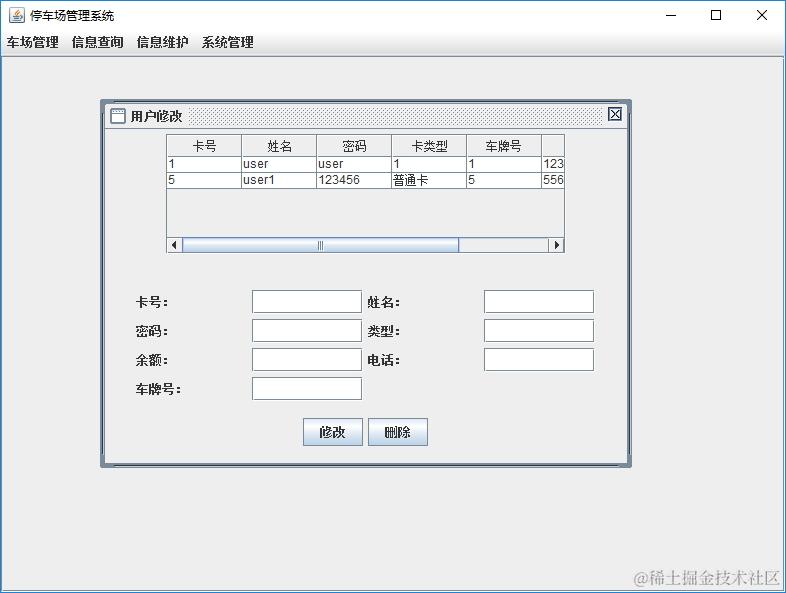
Task: Click the 删除 button
Action: [398, 432]
